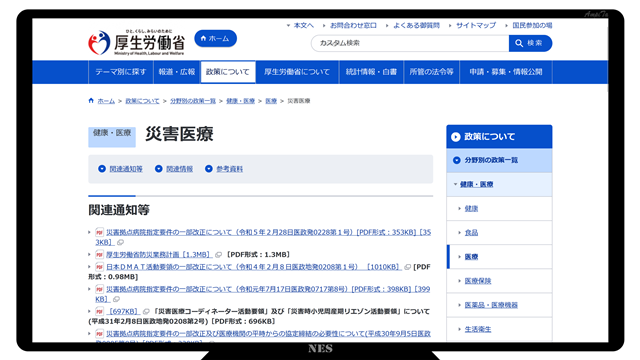Image resolution: width=640 pixels, height=360 pixels.
Task: Click the new-window icon after 厚生労働省防災業務計画 link
Action: pyautogui.click(x=218, y=255)
